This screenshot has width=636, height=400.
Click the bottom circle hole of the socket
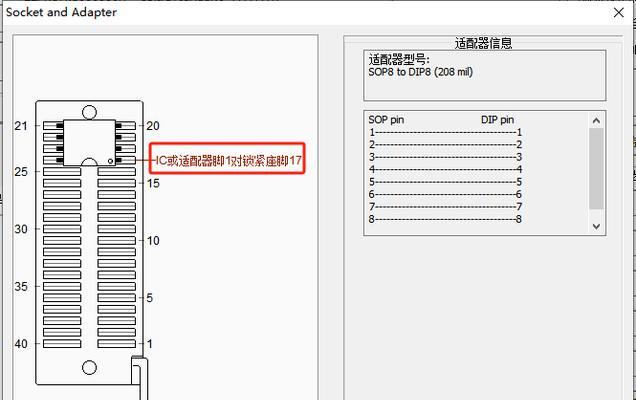[89, 368]
